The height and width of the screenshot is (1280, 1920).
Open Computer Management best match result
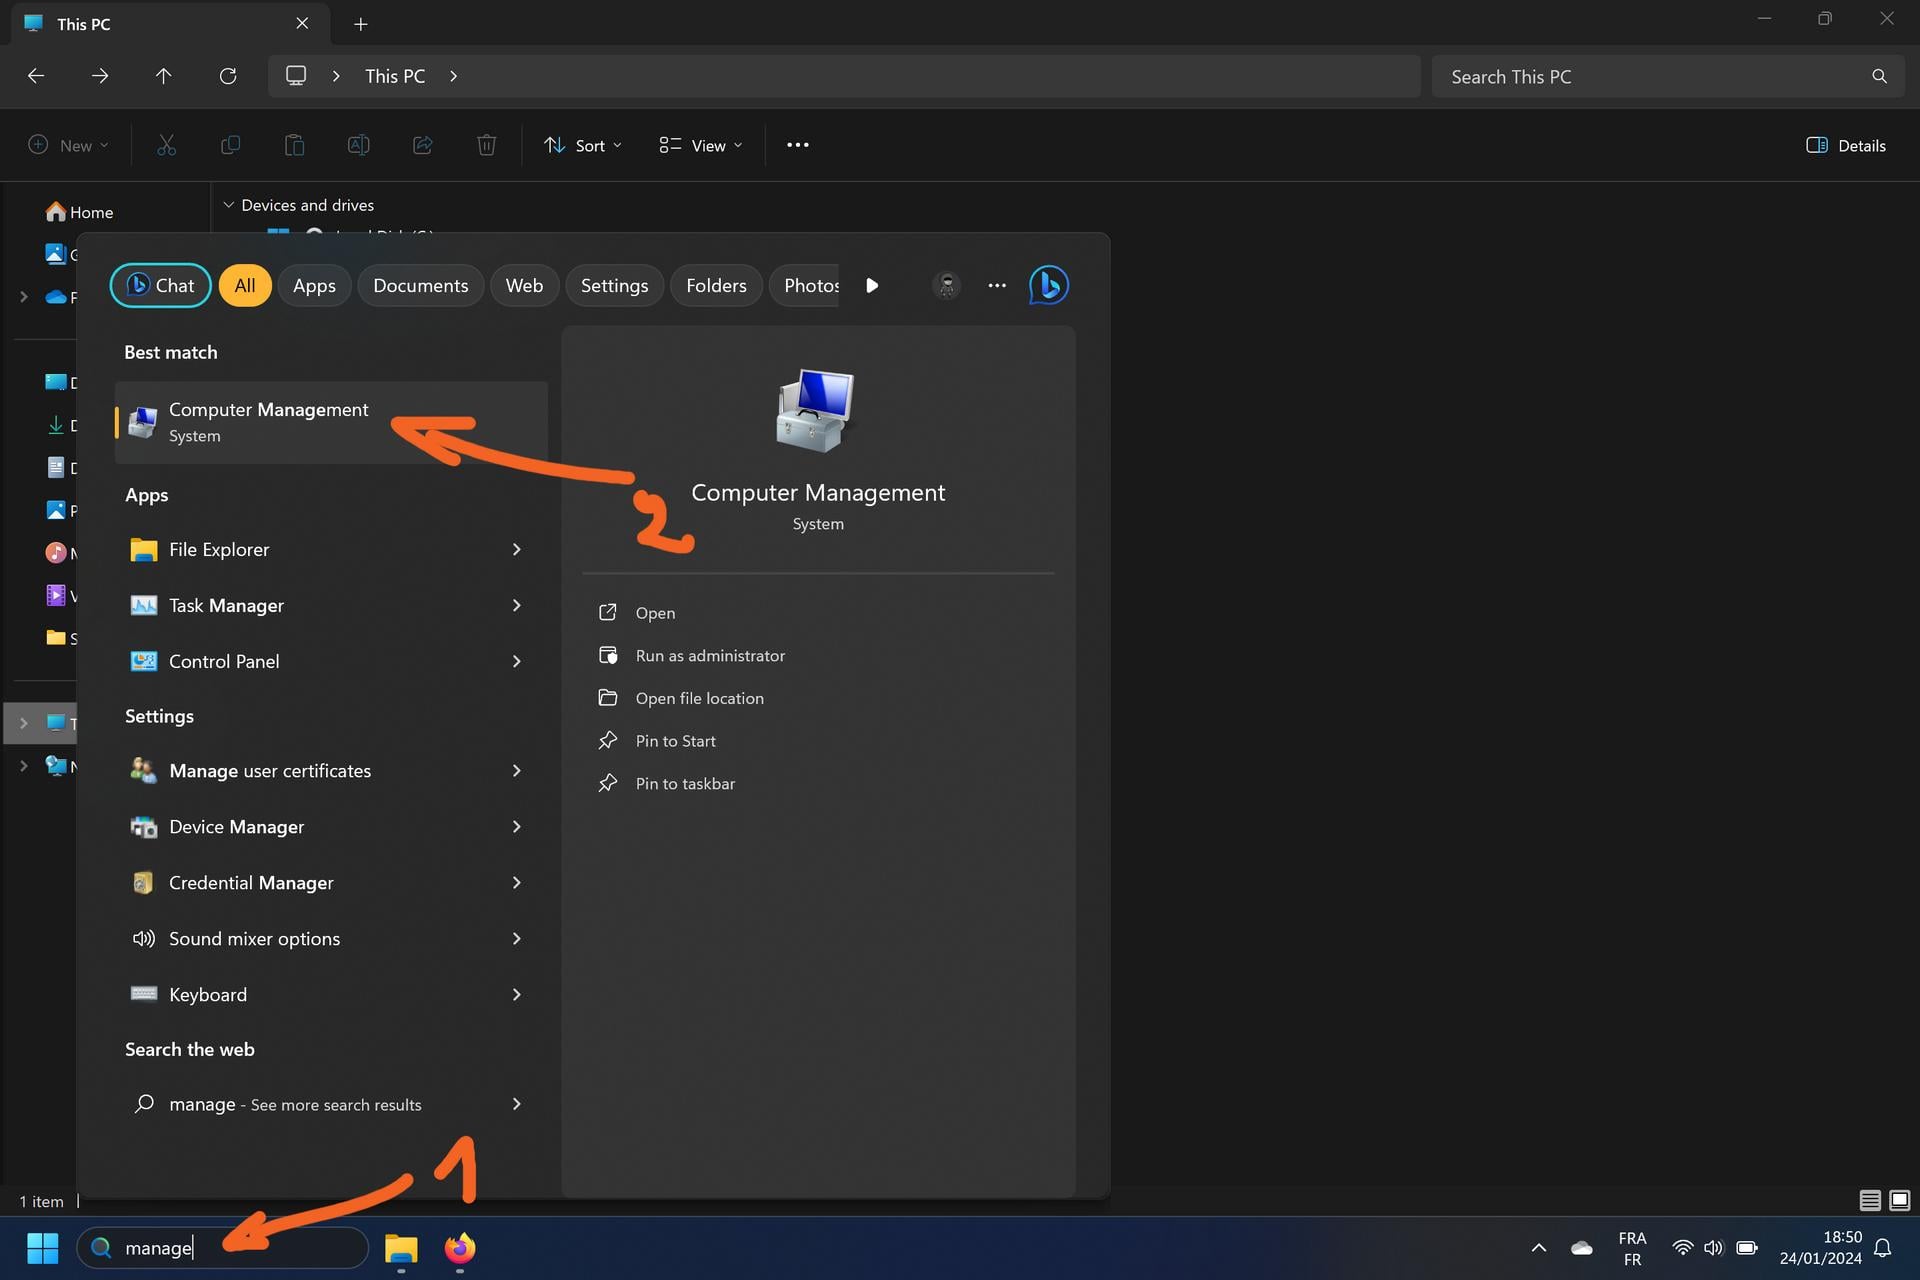click(x=331, y=422)
